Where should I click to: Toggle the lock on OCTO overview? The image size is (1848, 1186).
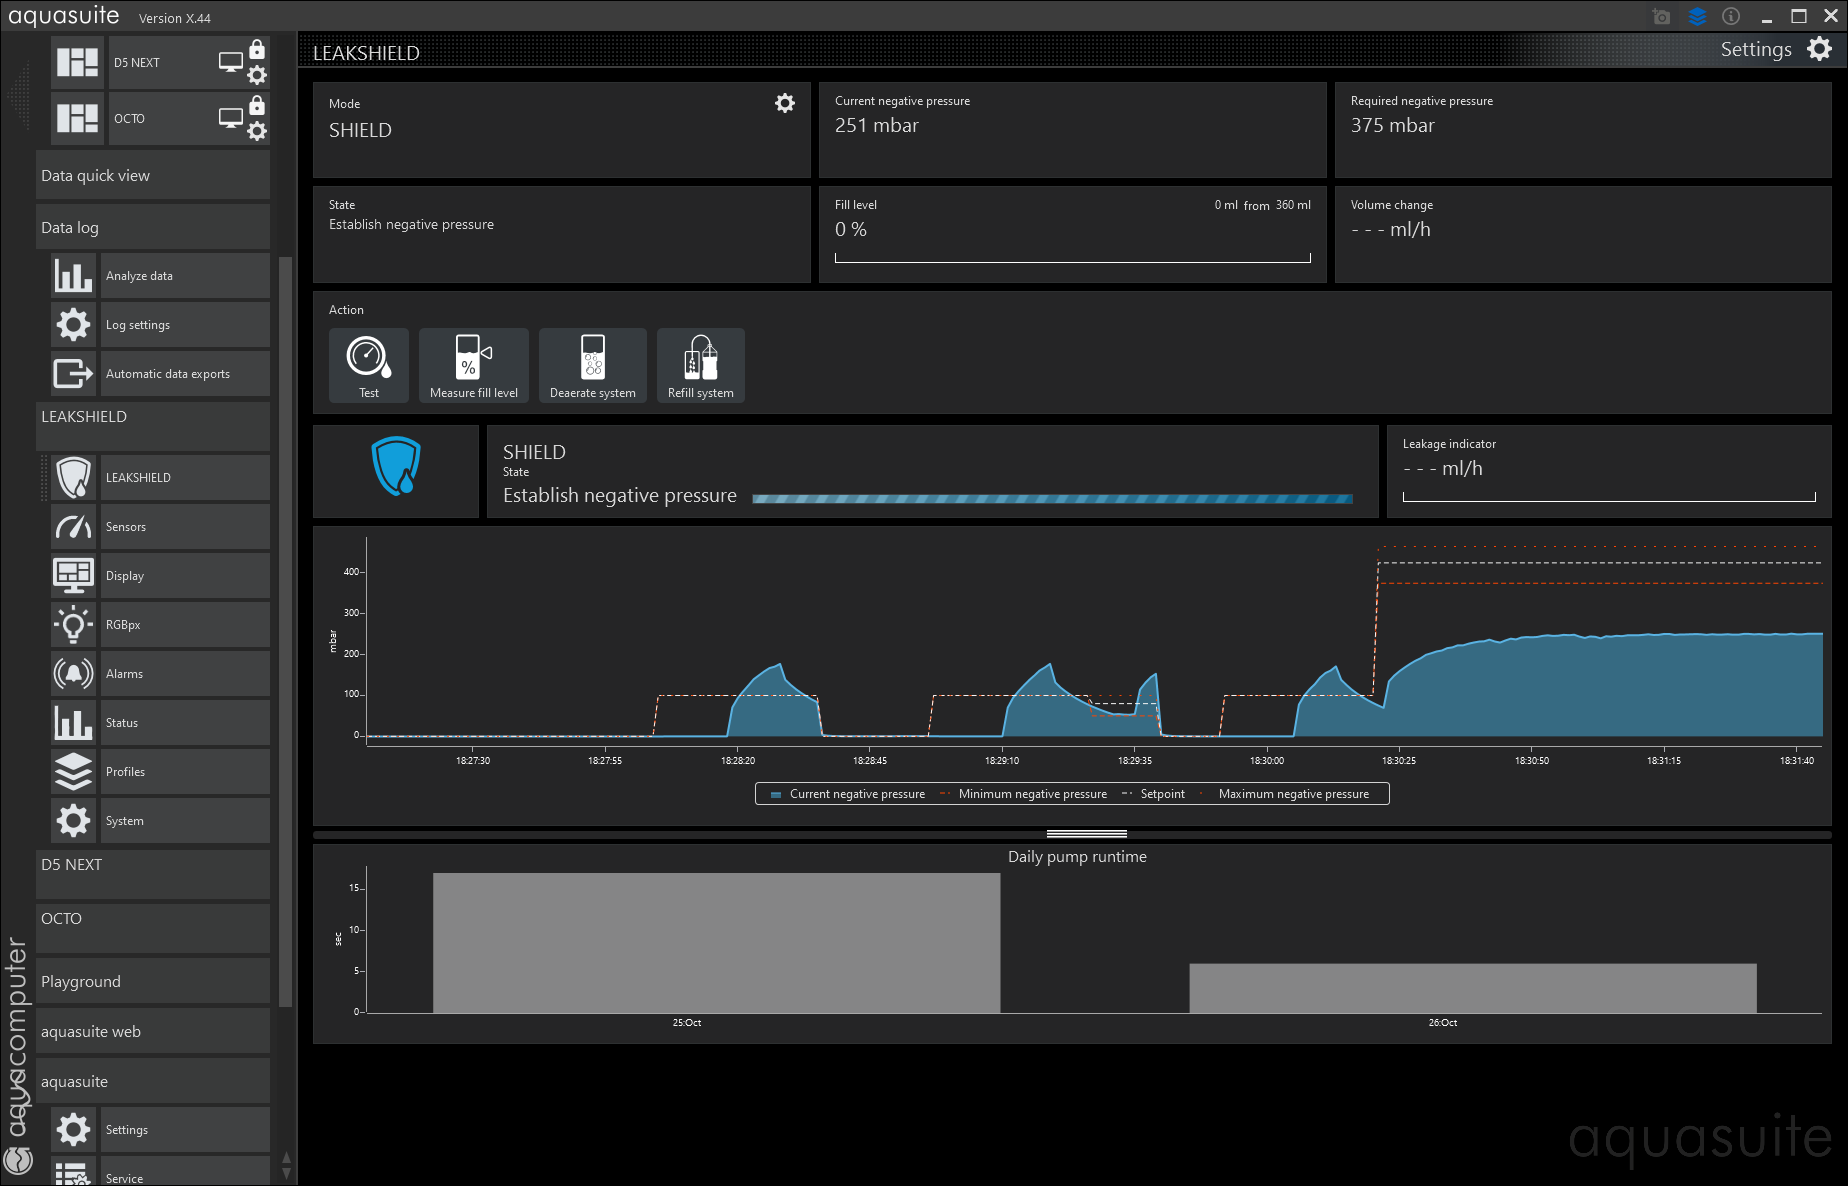pos(257,106)
